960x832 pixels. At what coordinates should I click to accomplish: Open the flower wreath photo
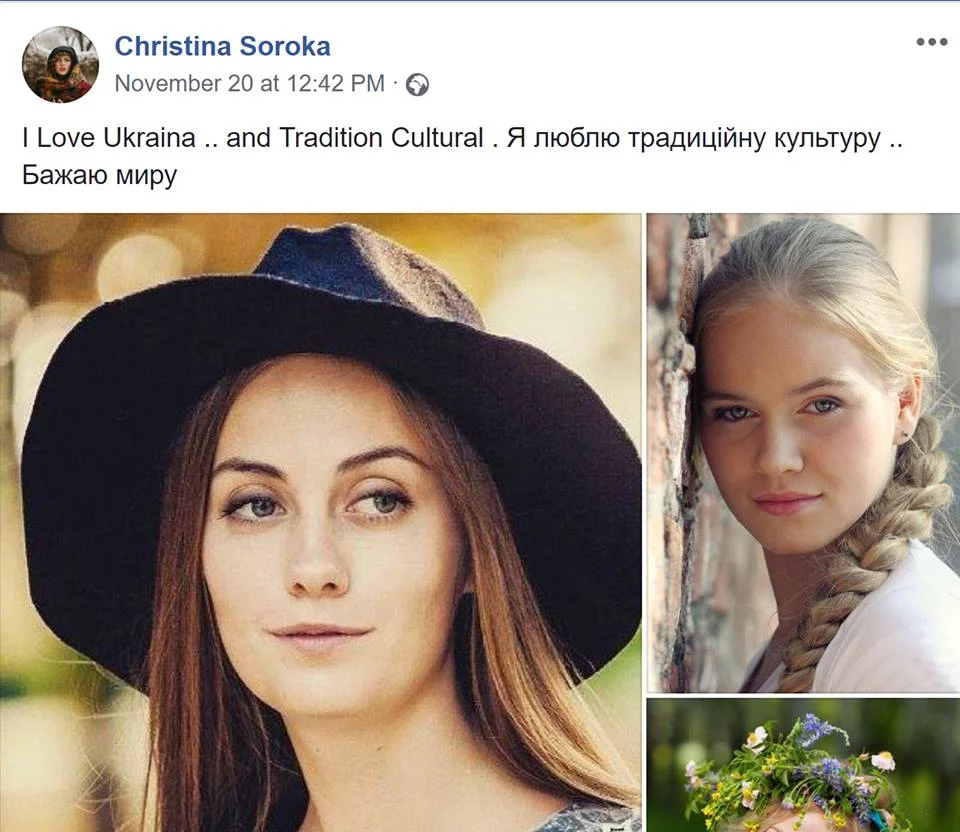point(803,765)
